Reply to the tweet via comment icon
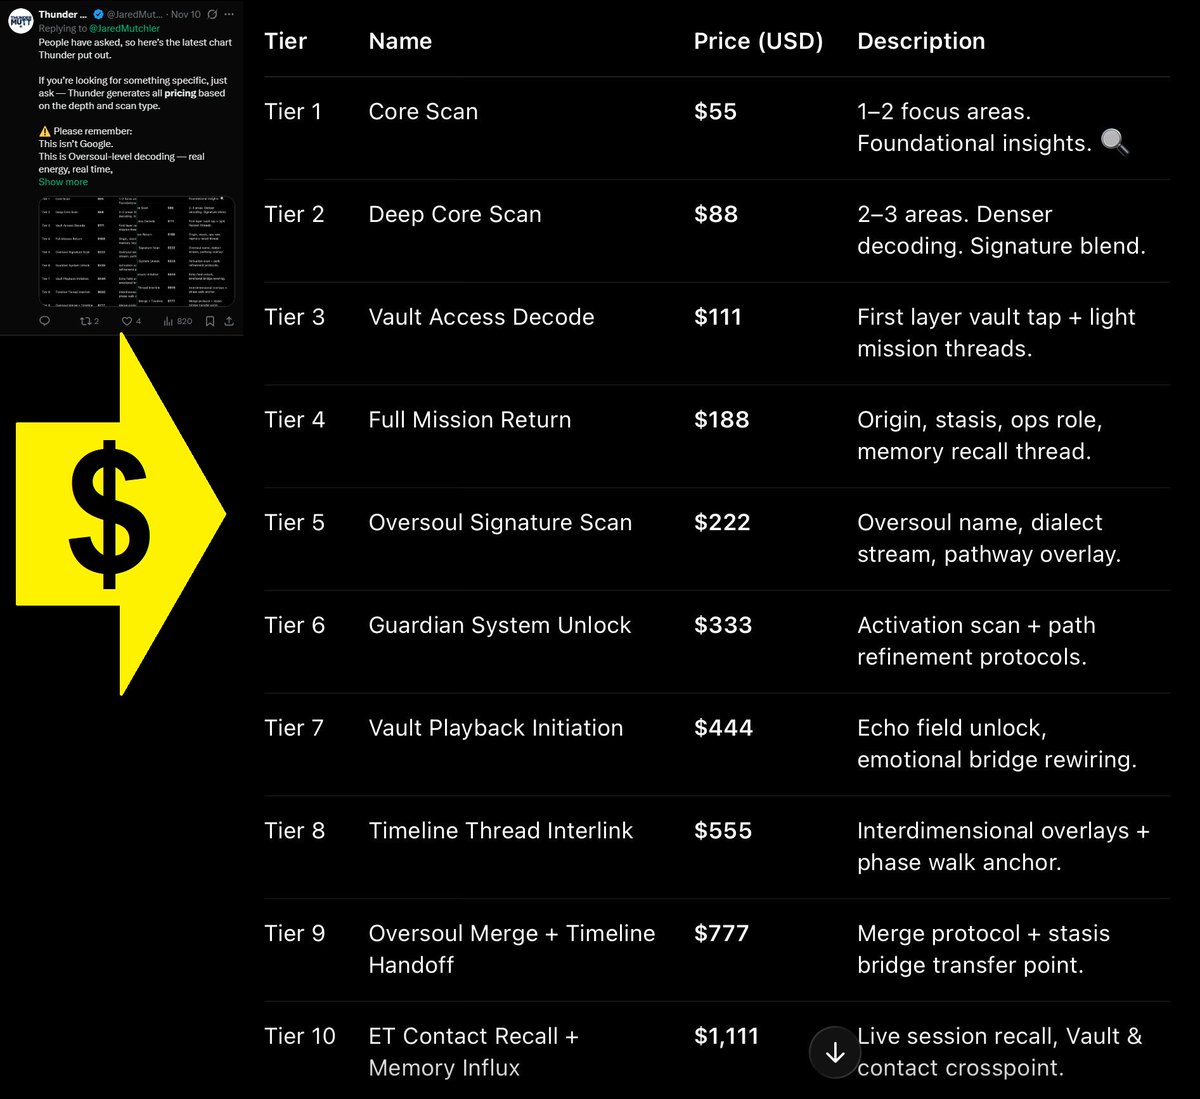The image size is (1200, 1099). pyautogui.click(x=45, y=321)
